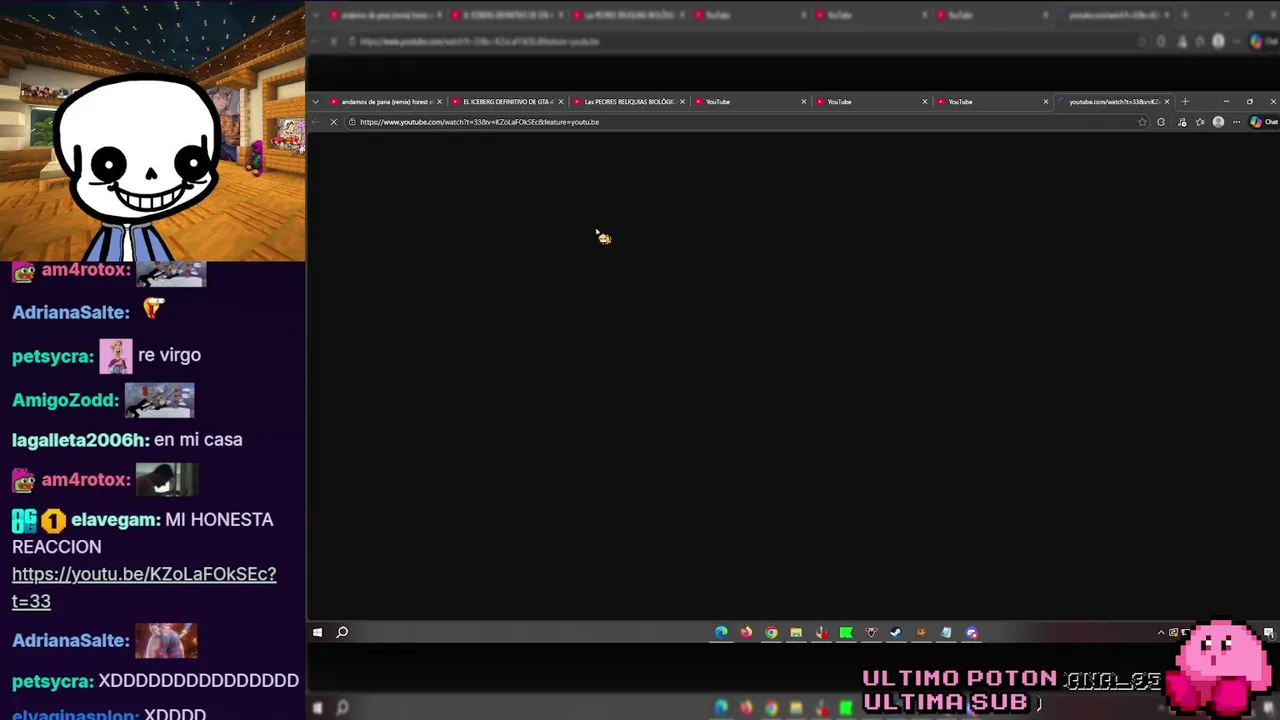Close the 'Las PEORES RELIQUIAS' tab
Viewport: 1280px width, 720px height.
tap(682, 101)
